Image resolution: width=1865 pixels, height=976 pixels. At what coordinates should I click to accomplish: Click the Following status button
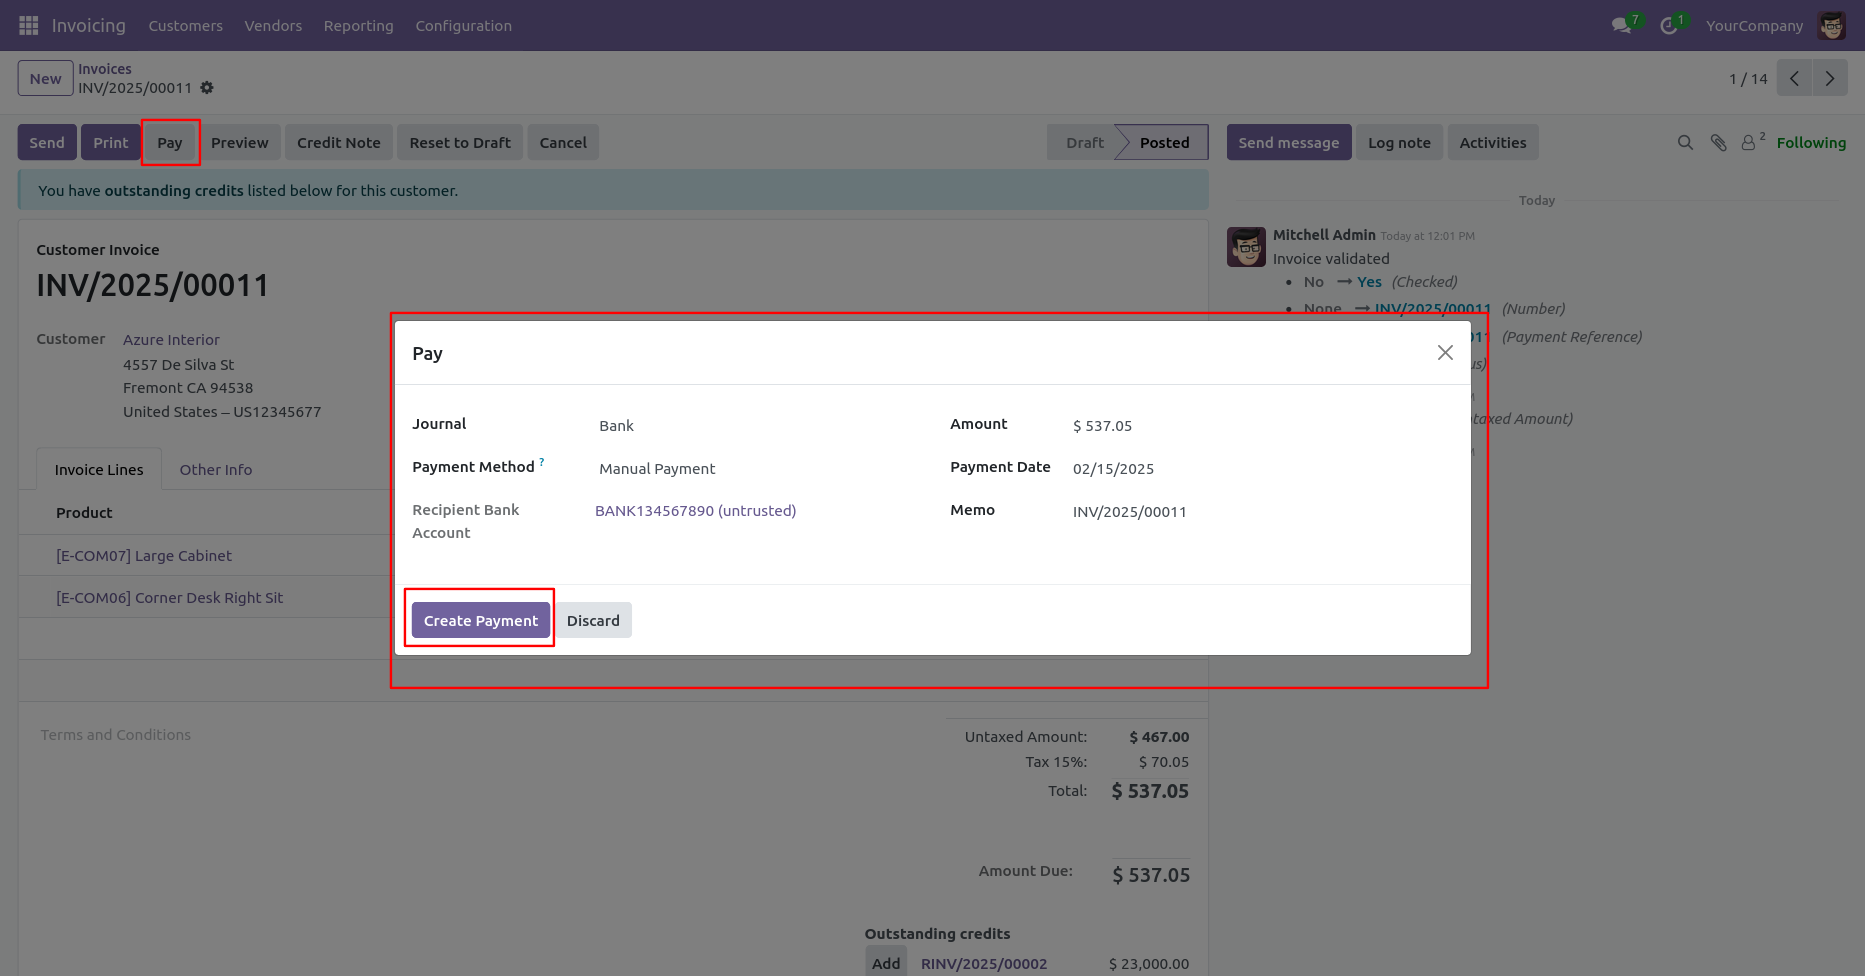(1811, 143)
